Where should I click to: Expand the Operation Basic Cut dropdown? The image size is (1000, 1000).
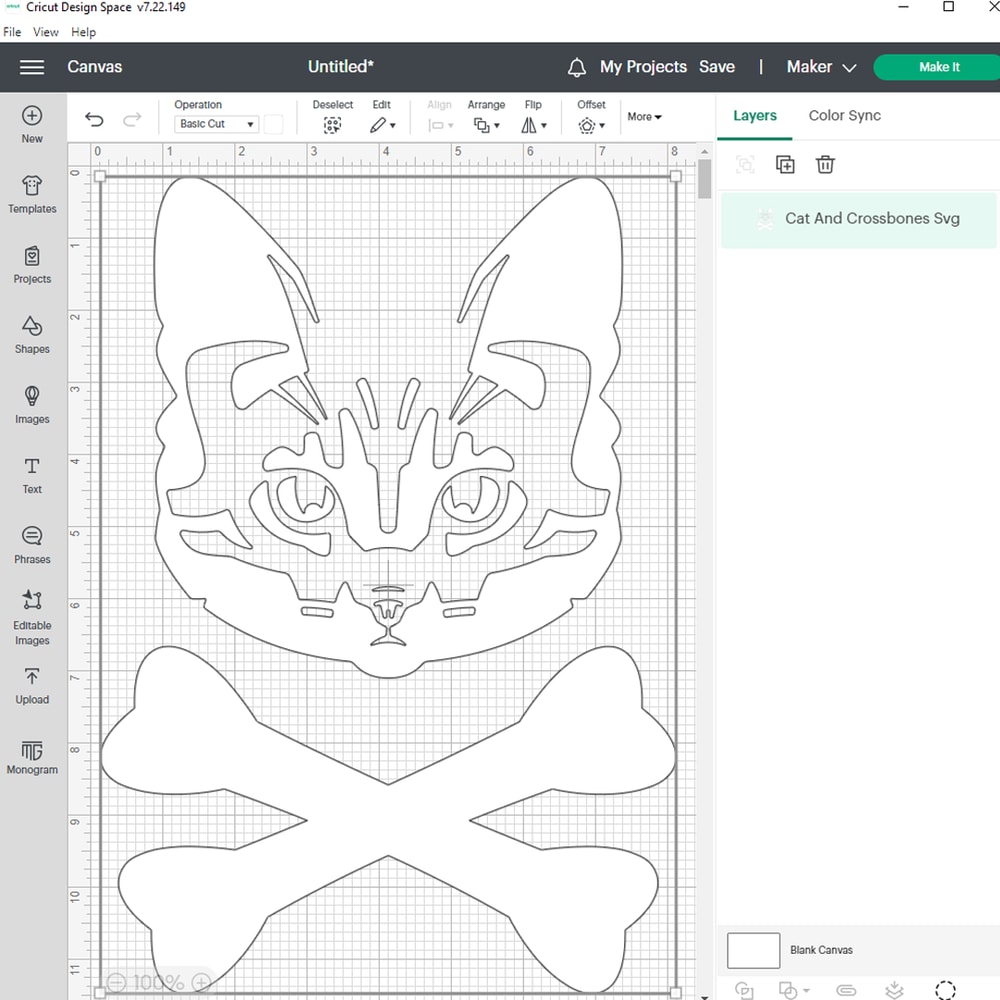(217, 124)
